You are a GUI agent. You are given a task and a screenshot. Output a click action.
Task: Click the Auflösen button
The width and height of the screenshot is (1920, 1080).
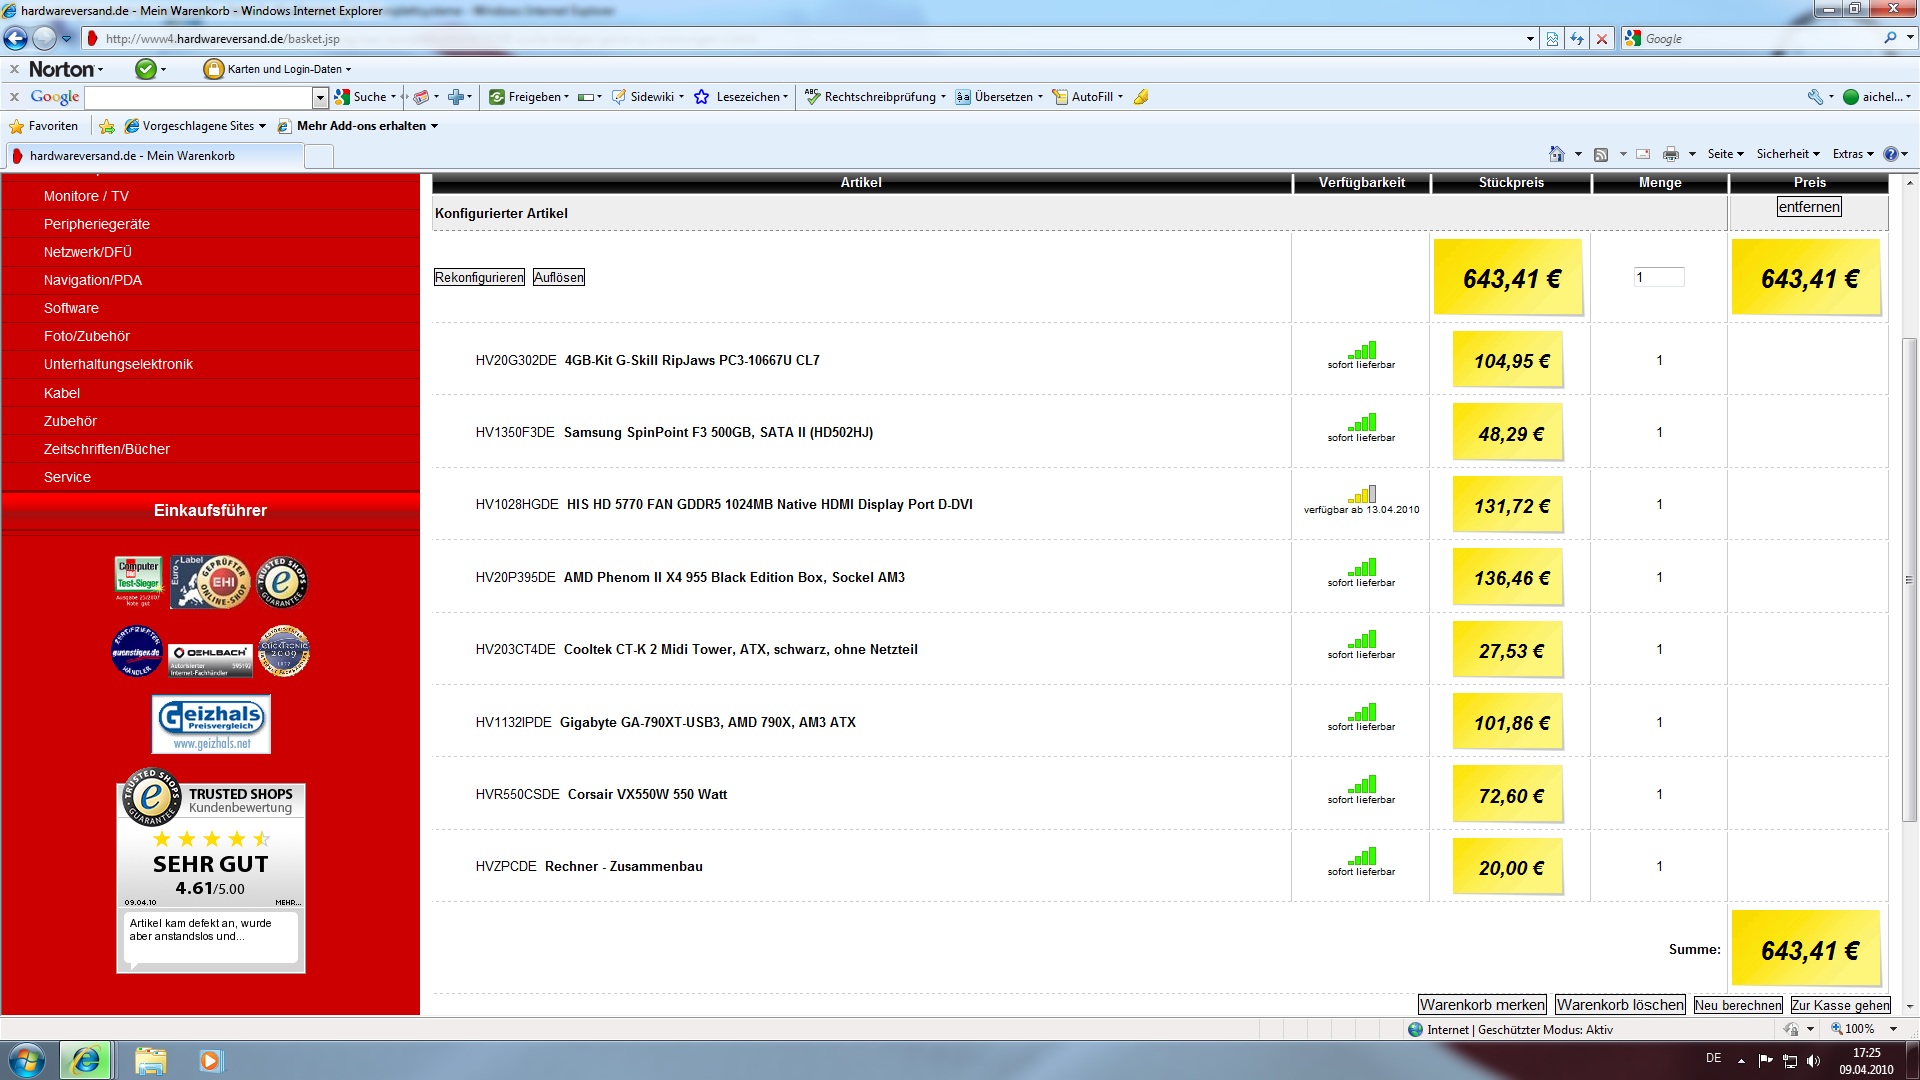click(x=558, y=277)
